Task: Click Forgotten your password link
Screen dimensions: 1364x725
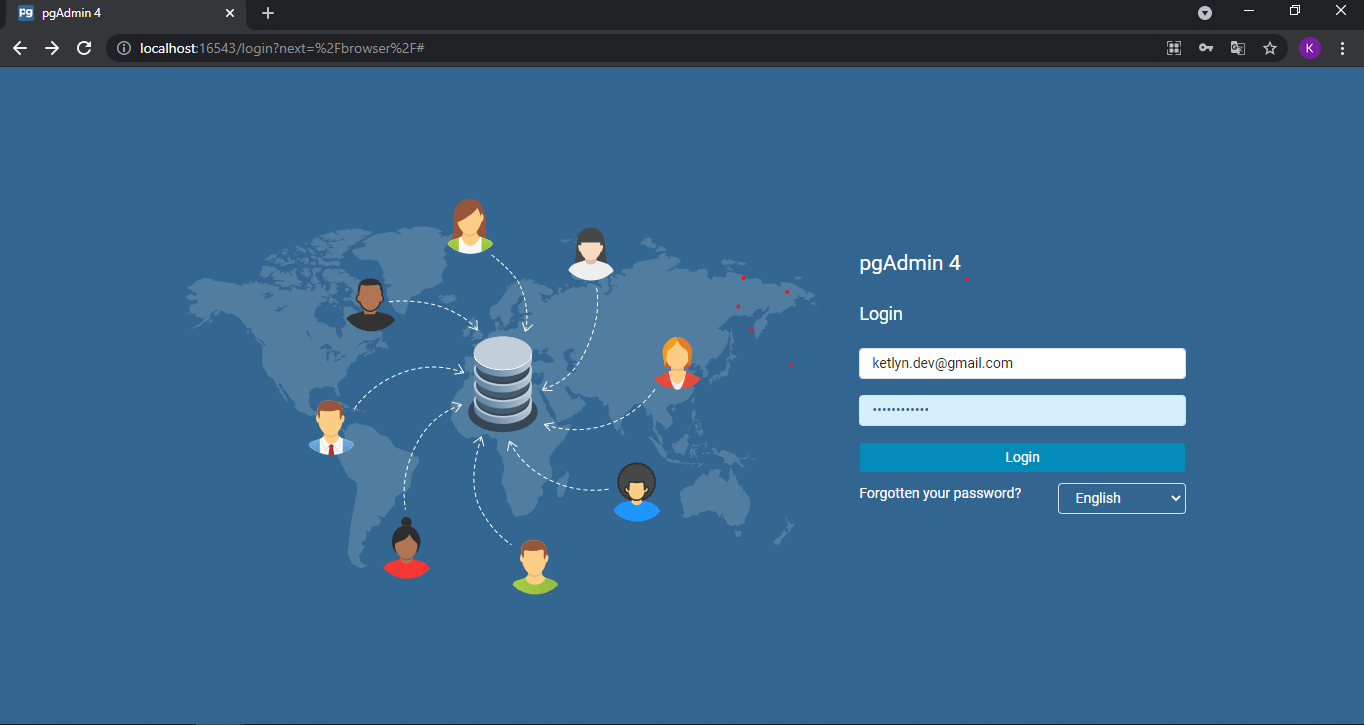Action: pyautogui.click(x=940, y=493)
